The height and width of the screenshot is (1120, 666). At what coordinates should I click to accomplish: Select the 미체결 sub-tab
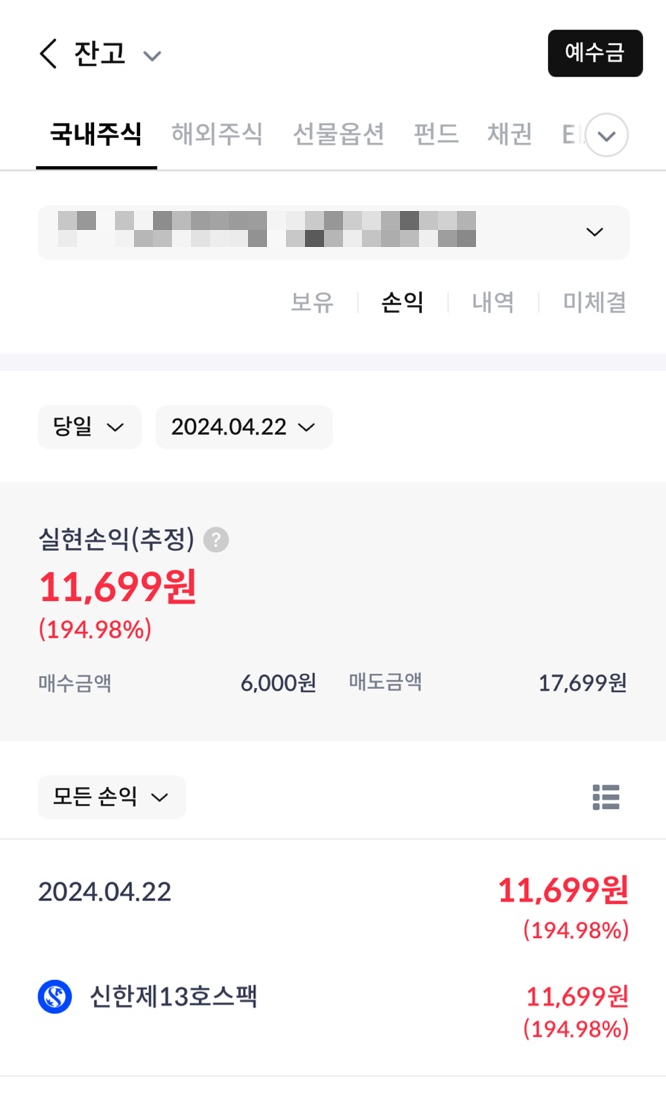point(595,302)
